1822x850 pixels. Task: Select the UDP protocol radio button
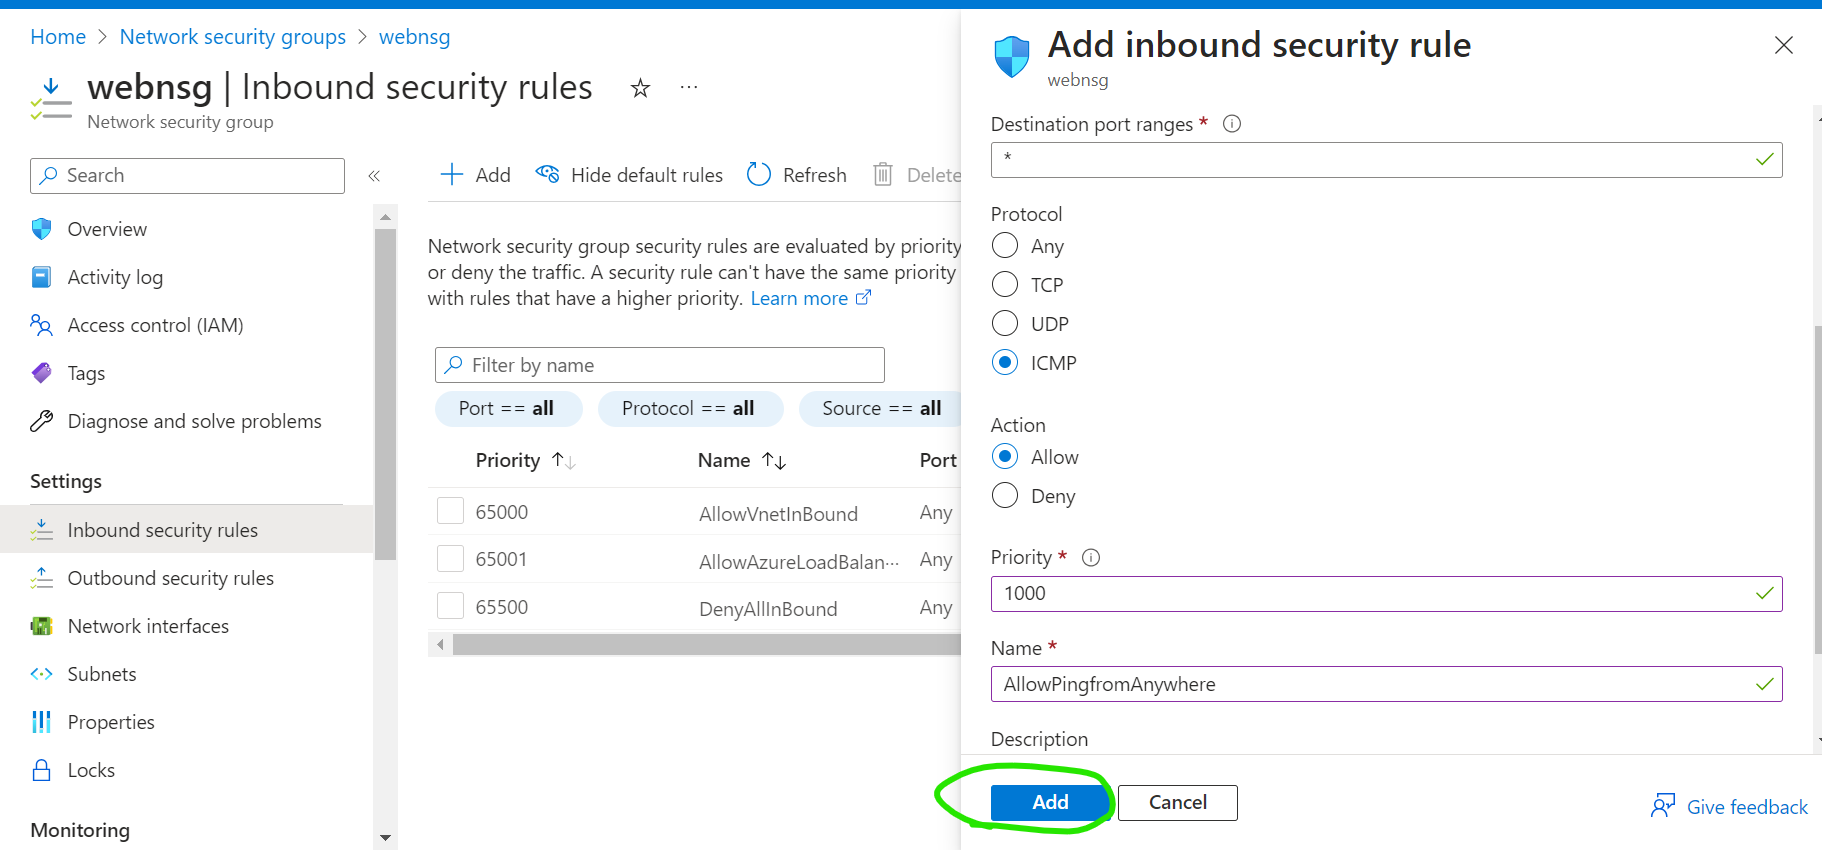pos(1005,324)
